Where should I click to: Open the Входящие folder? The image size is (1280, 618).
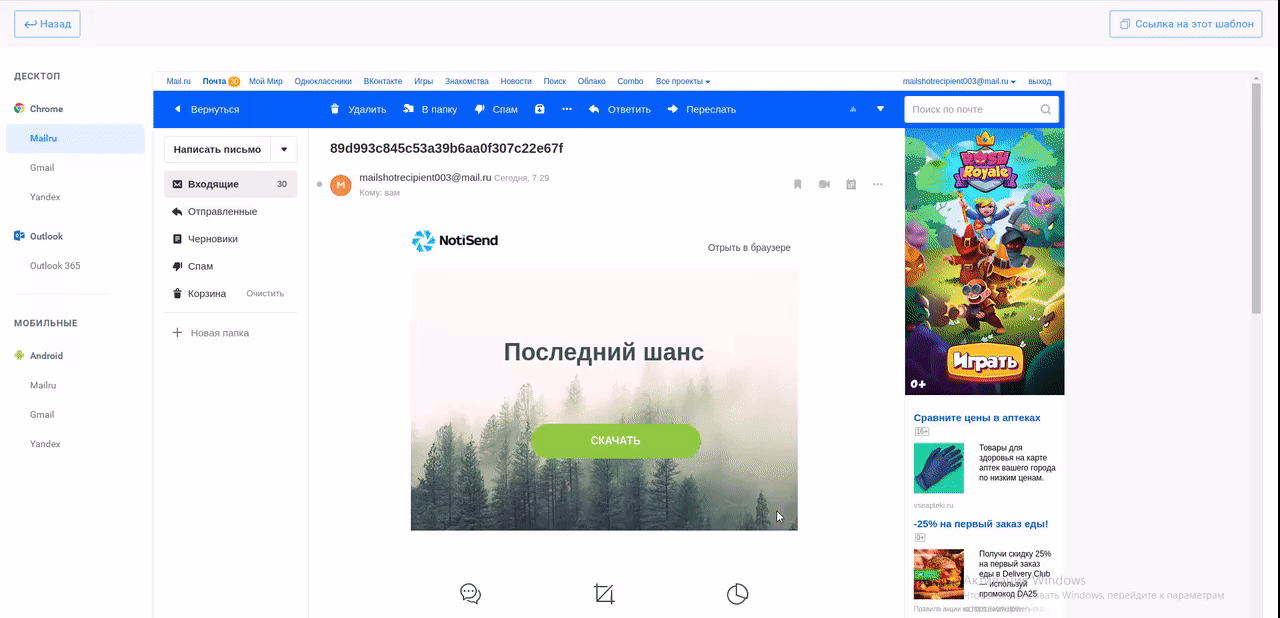(230, 184)
